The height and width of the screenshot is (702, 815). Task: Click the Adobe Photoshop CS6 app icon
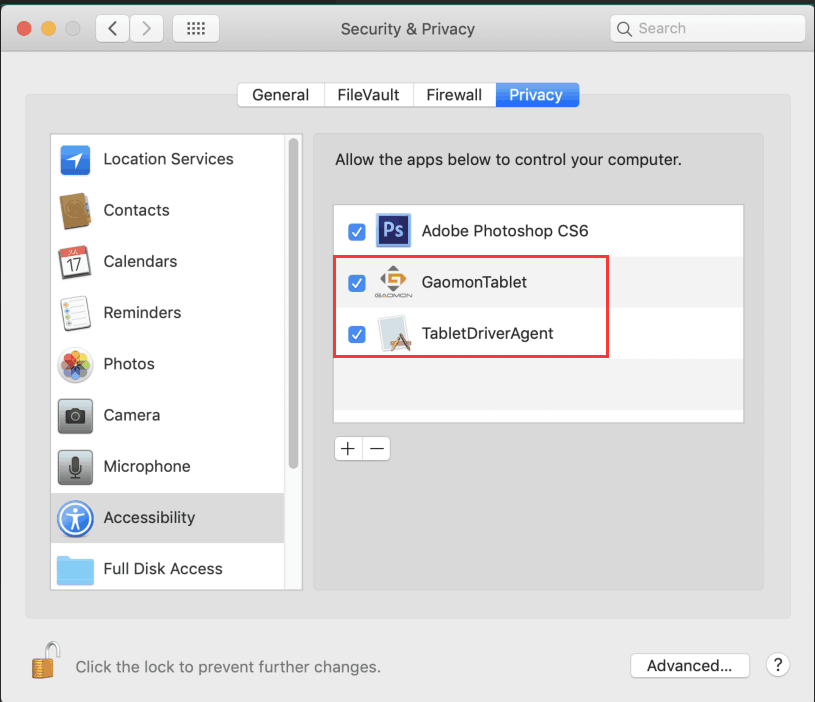(x=393, y=230)
